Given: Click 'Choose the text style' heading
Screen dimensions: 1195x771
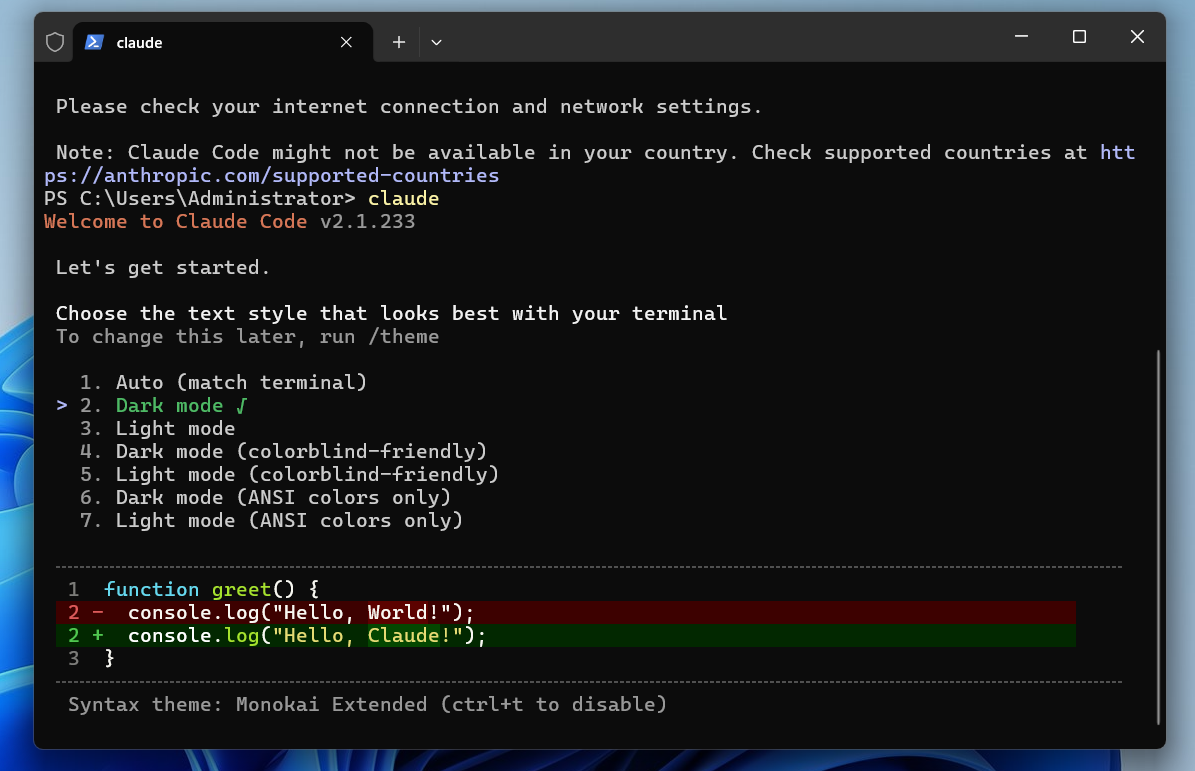Looking at the screenshot, I should [x=391, y=313].
